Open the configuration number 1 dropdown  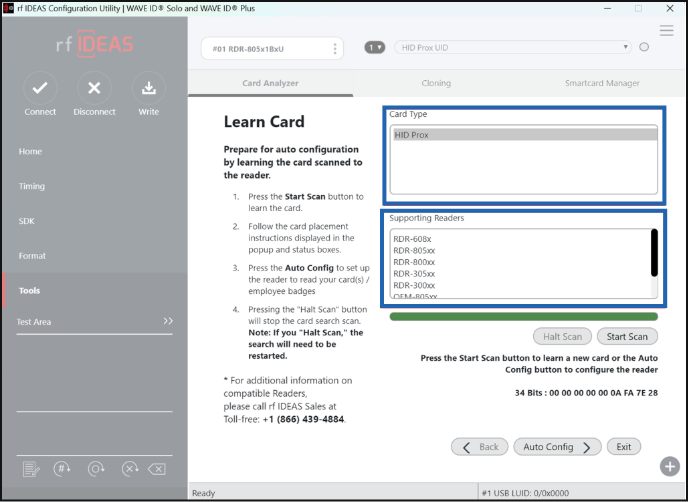(x=375, y=47)
